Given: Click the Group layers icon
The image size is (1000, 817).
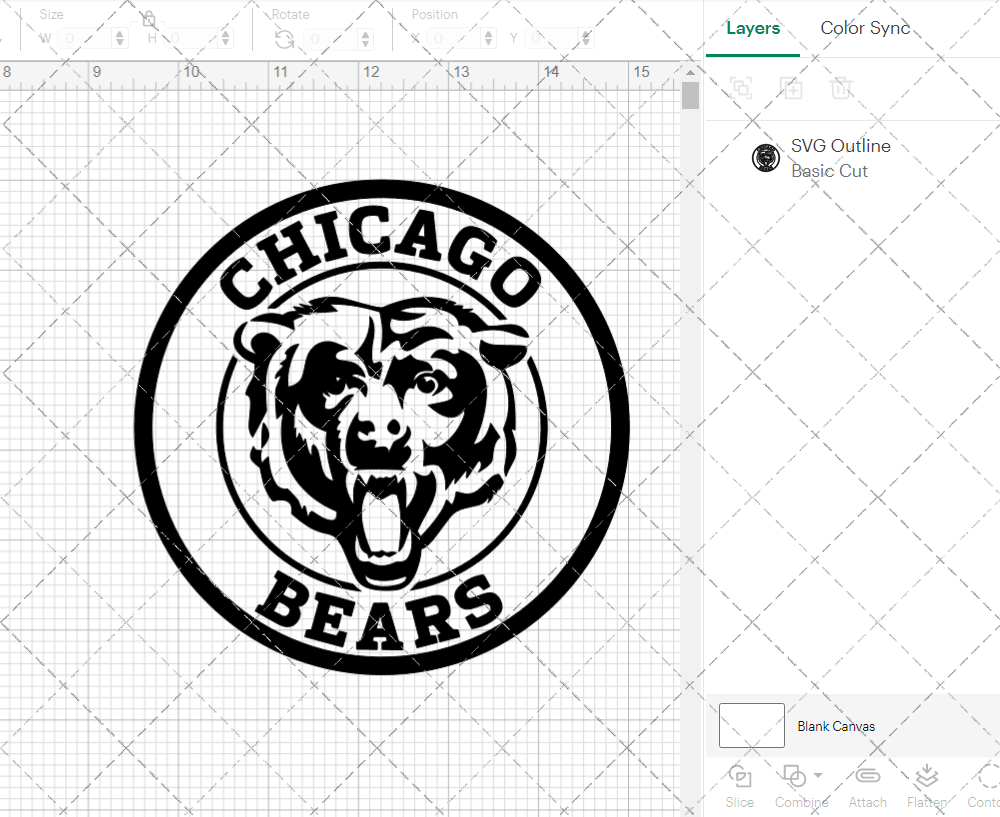Looking at the screenshot, I should (741, 88).
